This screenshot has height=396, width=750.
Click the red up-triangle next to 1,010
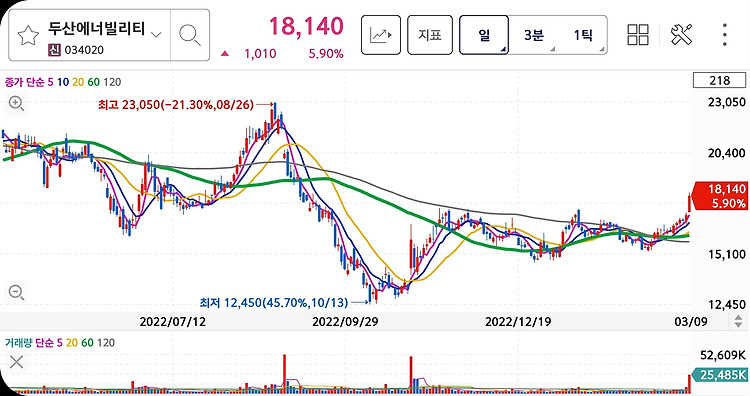[225, 54]
